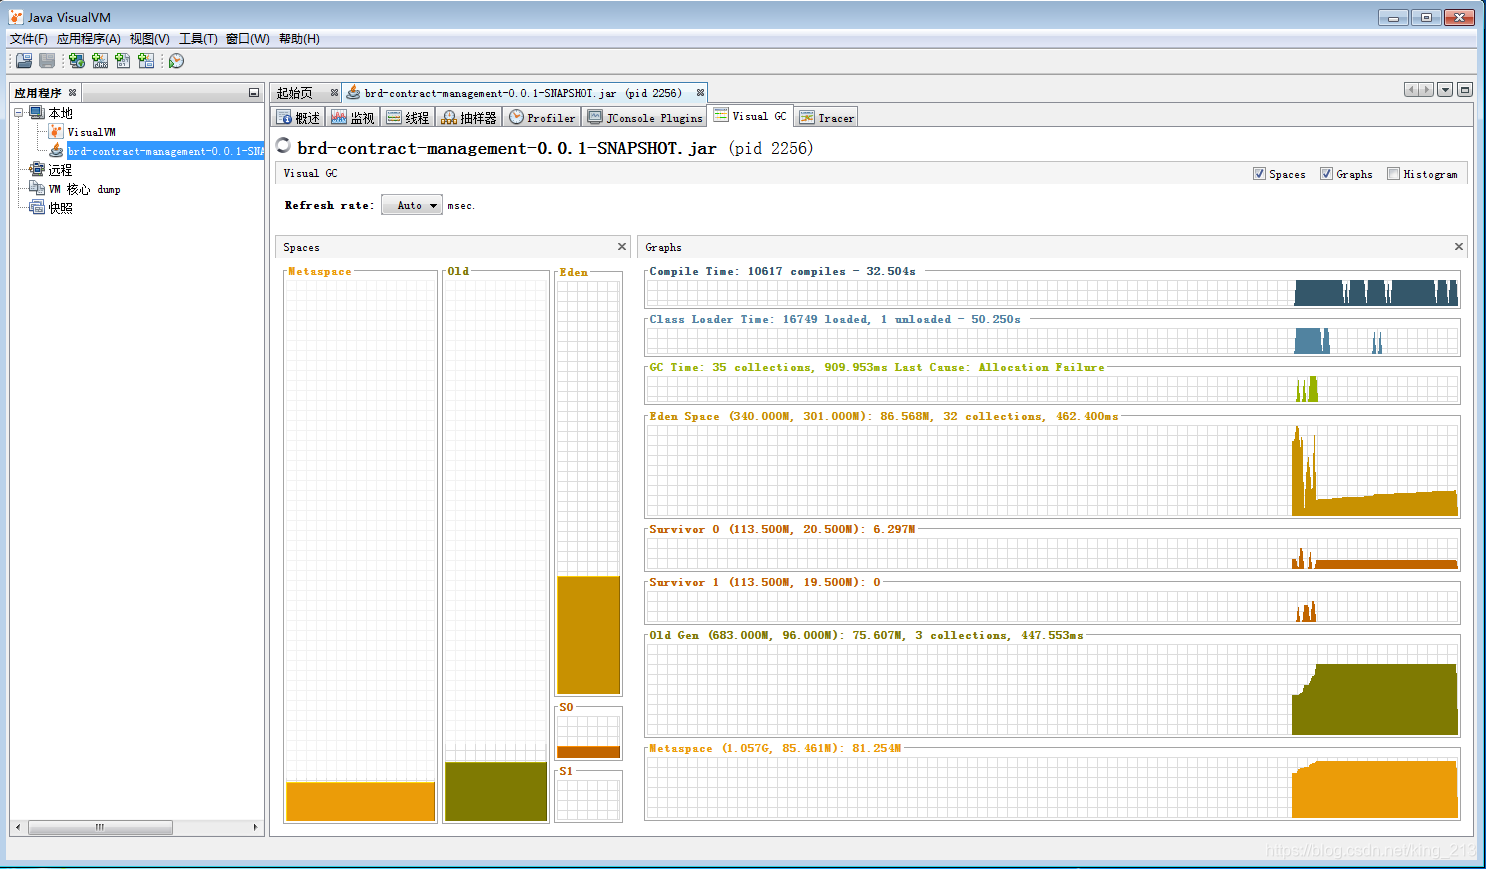This screenshot has width=1486, height=869.
Task: Close the brd-contract-management jar tab
Action: click(700, 92)
